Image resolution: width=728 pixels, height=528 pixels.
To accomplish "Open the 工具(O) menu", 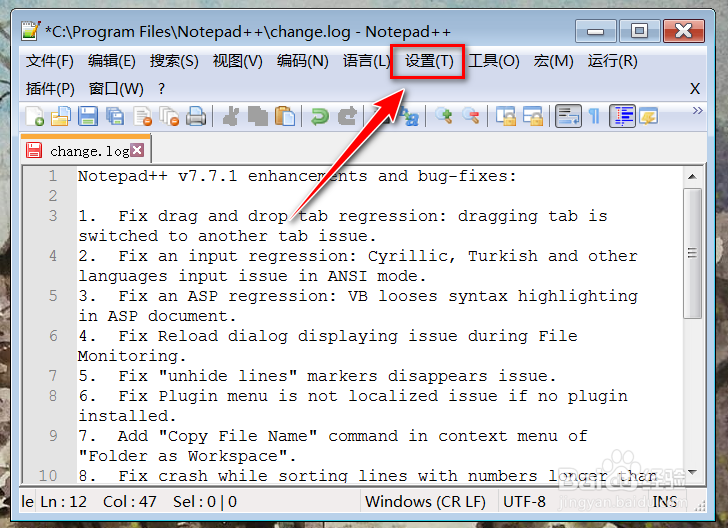I will click(x=494, y=61).
